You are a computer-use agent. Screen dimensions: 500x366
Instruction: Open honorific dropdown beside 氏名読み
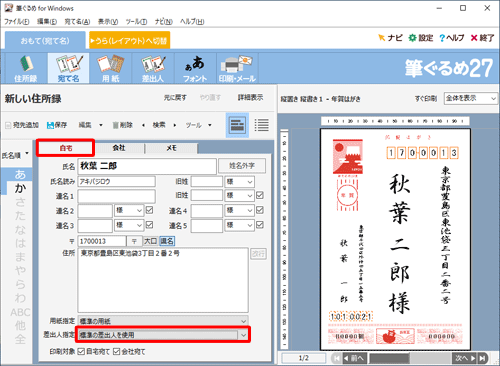(x=240, y=182)
